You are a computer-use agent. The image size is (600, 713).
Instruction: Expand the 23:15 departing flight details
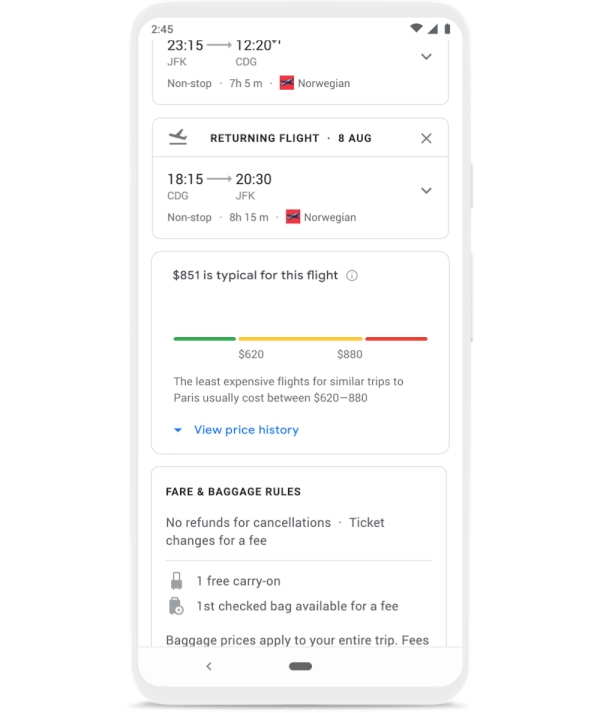coord(426,57)
